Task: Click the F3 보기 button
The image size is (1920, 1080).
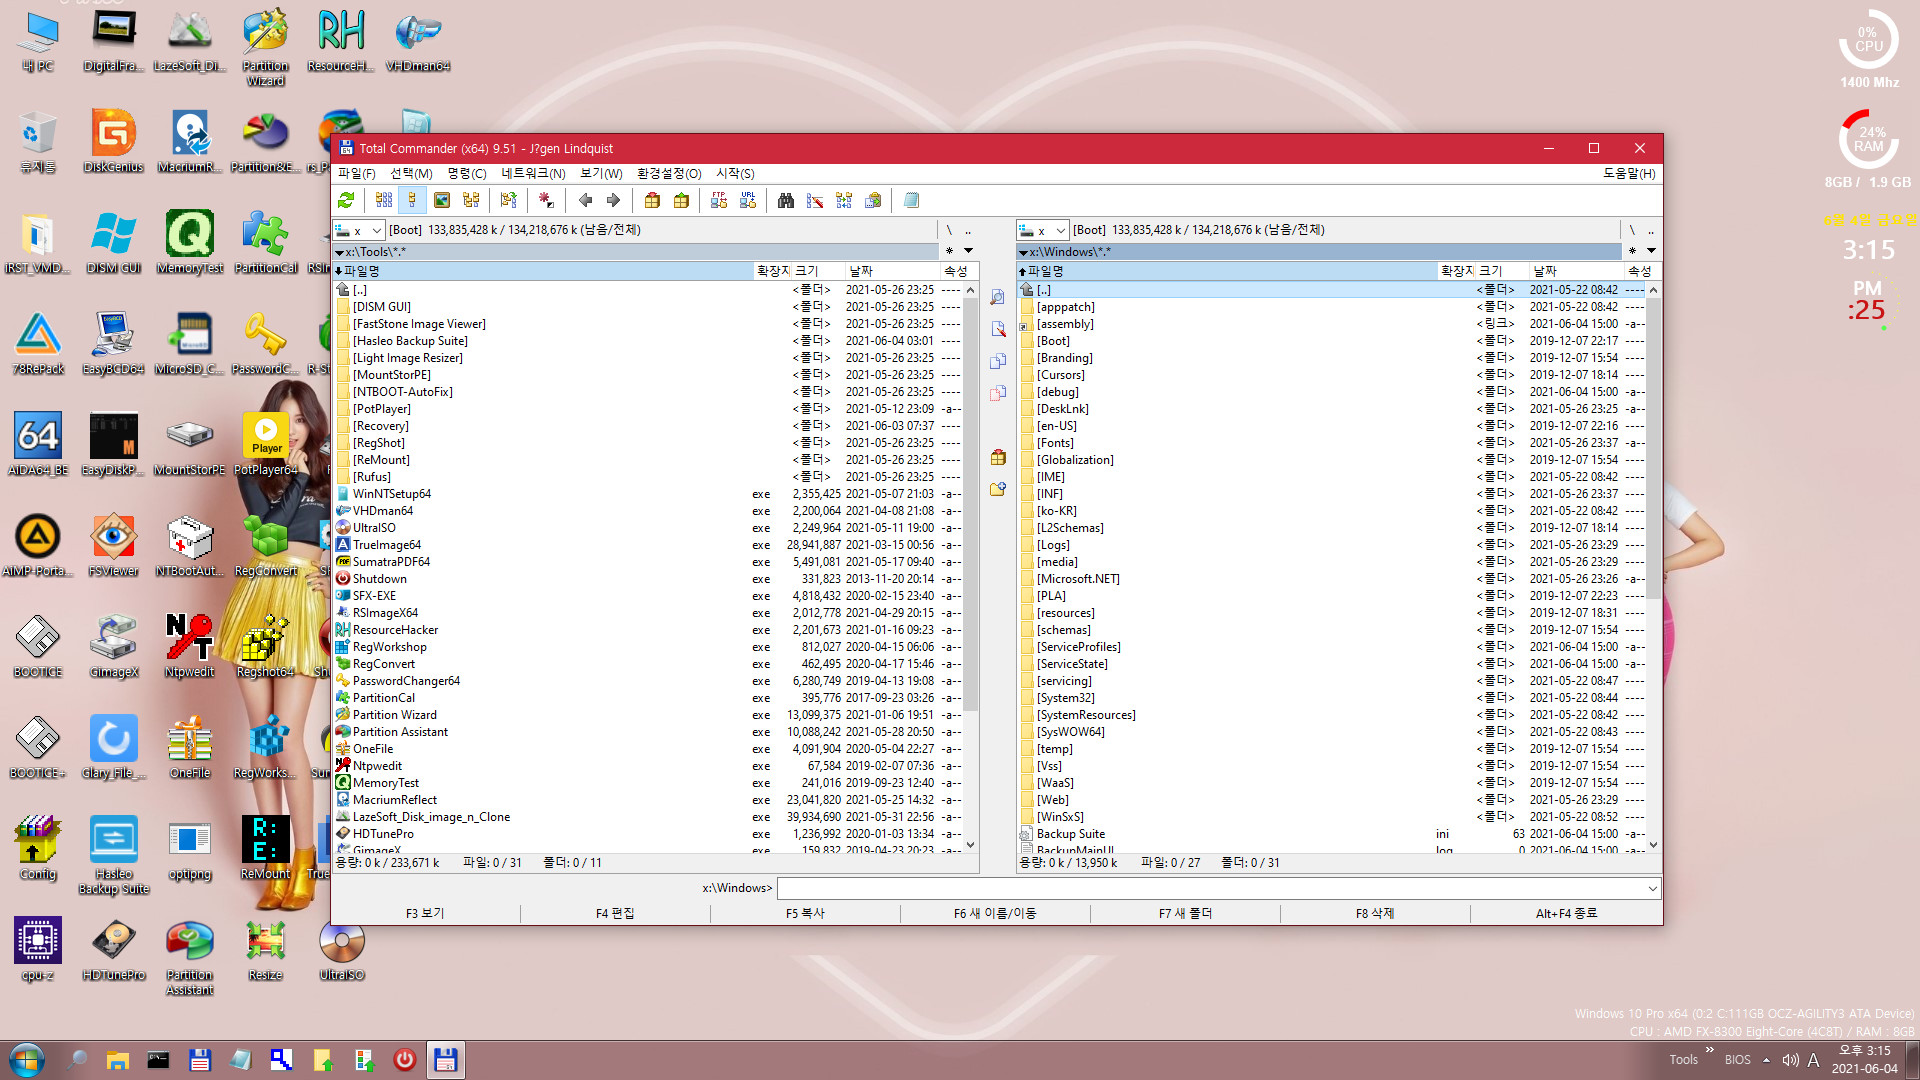Action: point(425,913)
